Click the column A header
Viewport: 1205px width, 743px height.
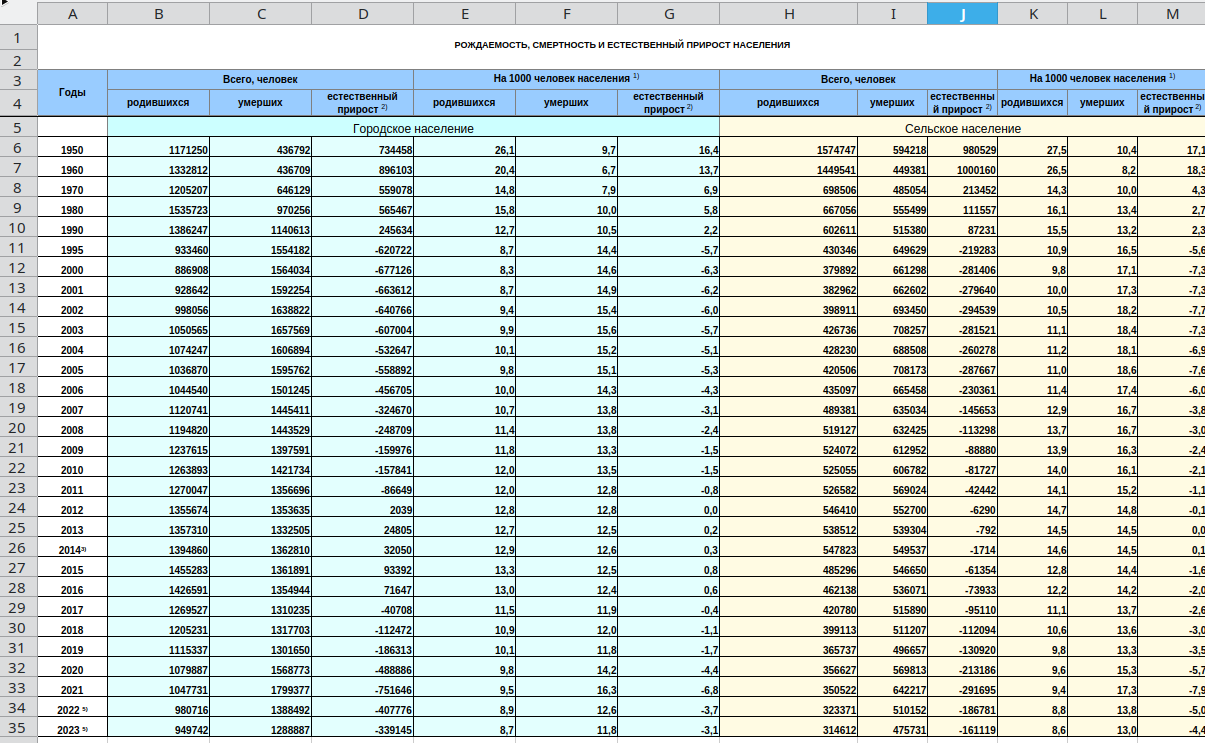72,13
